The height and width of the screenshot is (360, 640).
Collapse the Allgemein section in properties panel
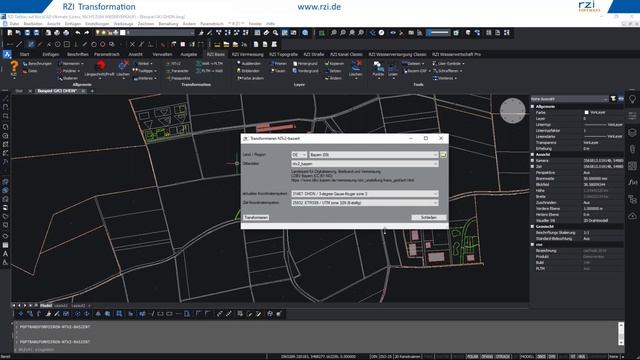pyautogui.click(x=533, y=107)
